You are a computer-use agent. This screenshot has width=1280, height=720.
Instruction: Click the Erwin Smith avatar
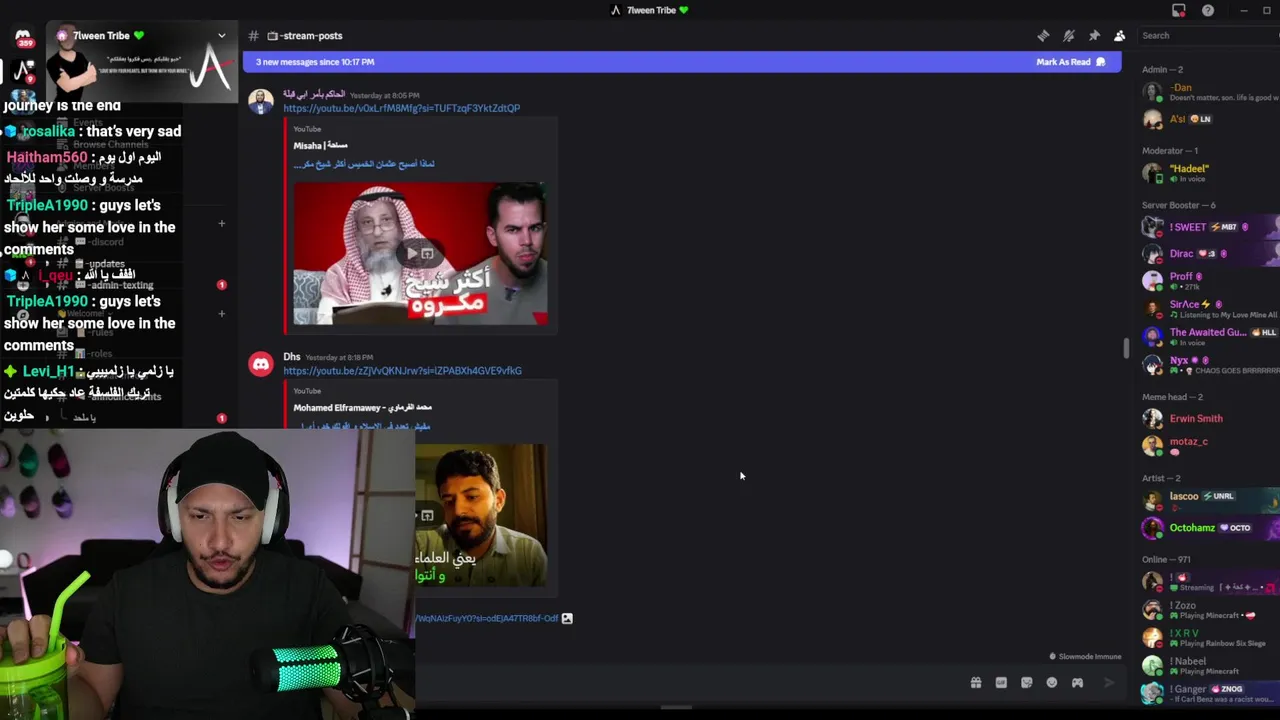pyautogui.click(x=1153, y=419)
